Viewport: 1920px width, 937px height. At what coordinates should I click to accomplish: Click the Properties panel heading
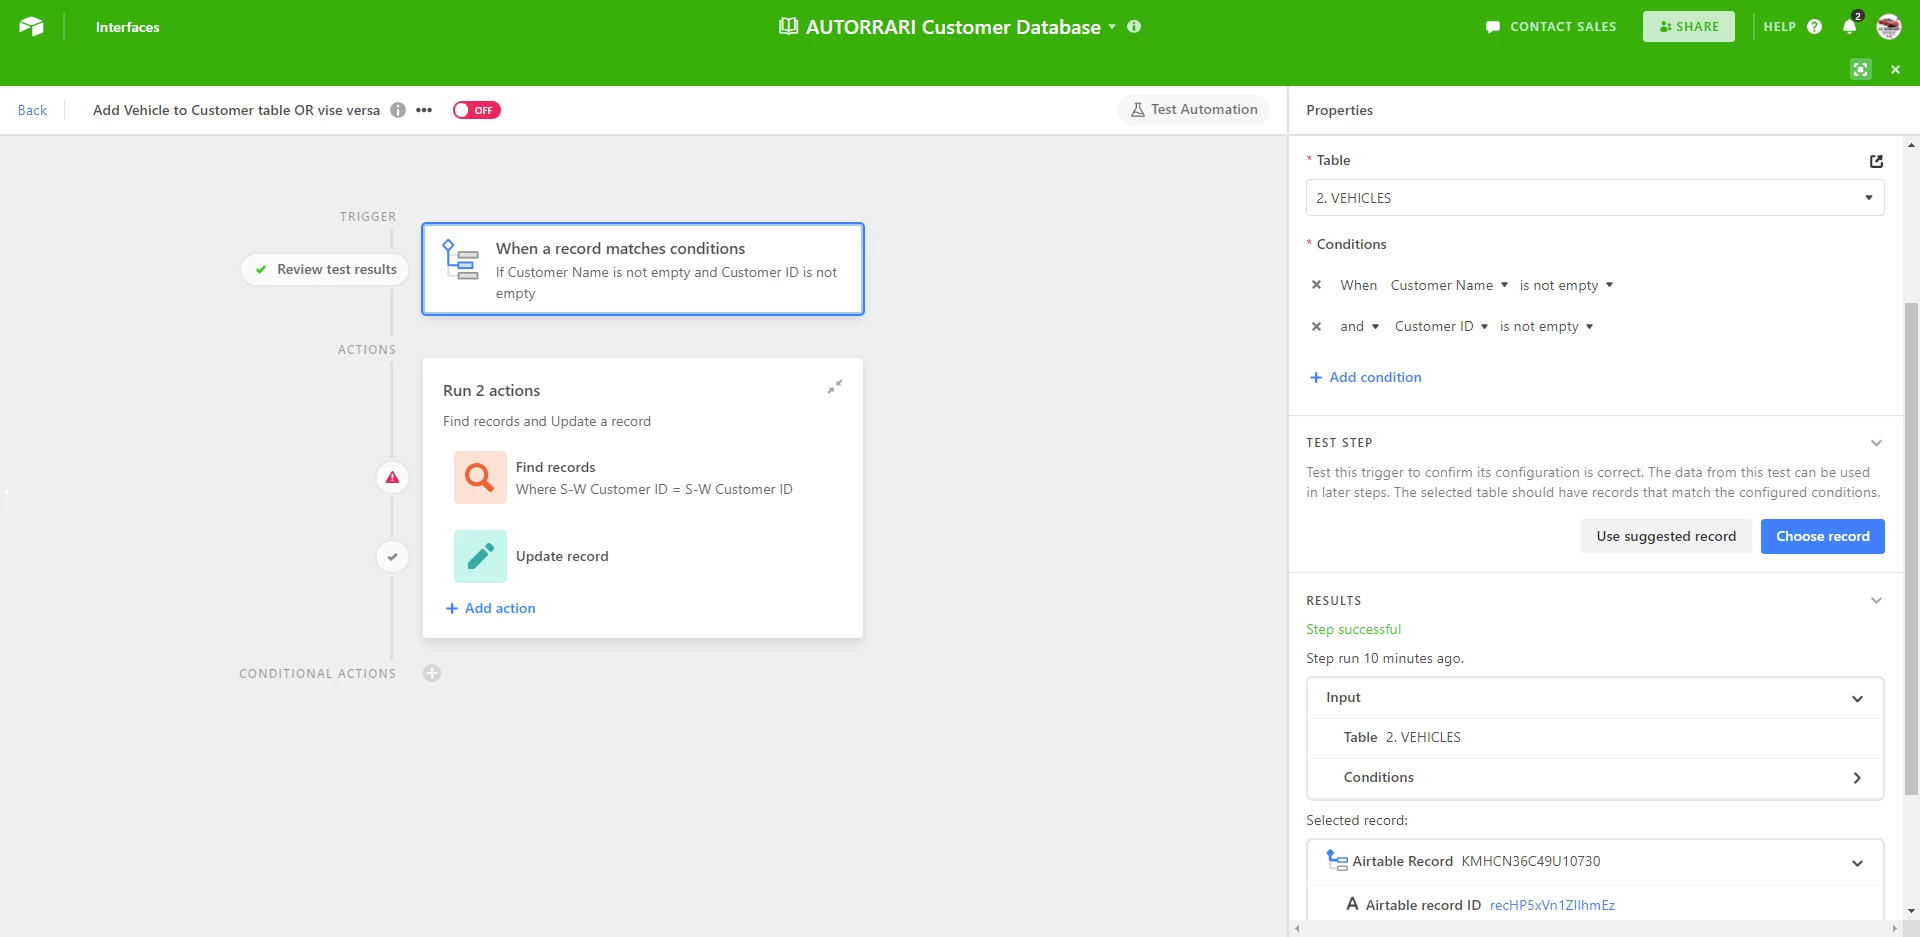point(1339,110)
